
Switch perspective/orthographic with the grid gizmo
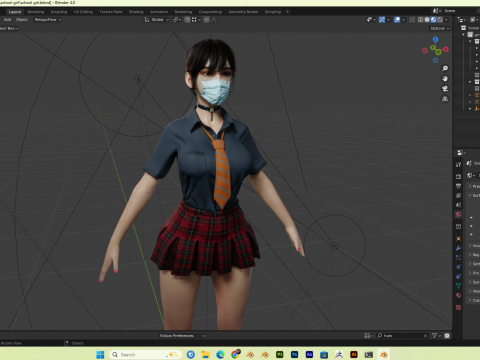point(445,99)
